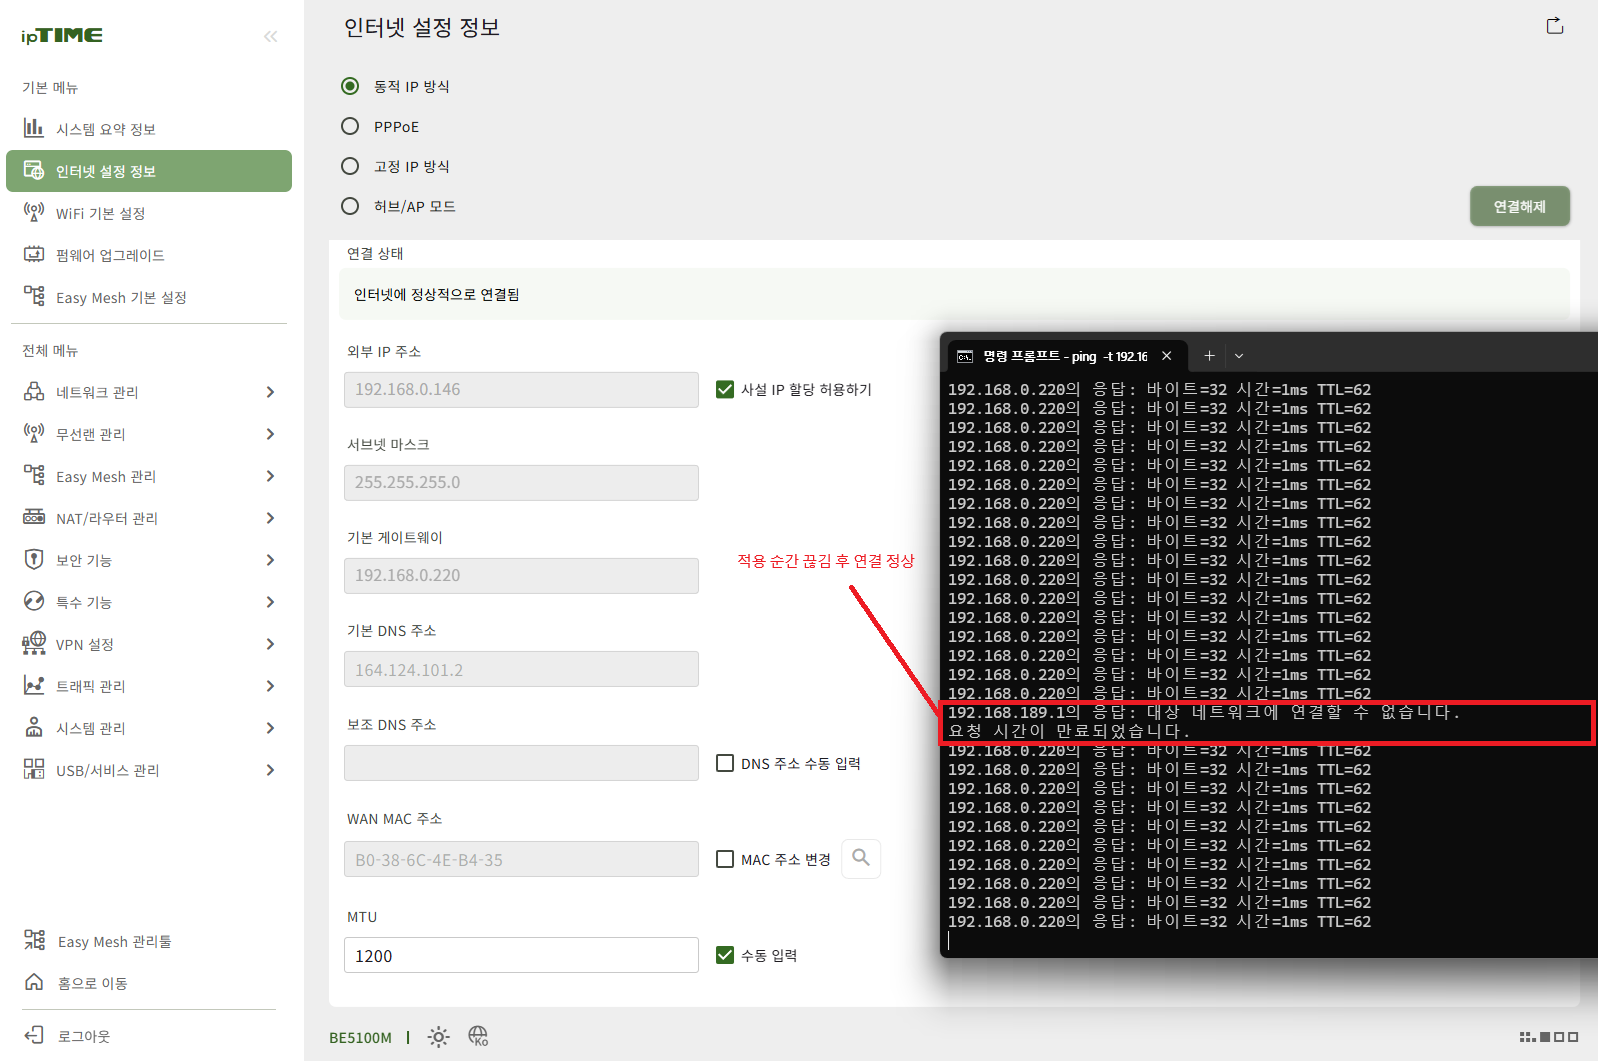Image resolution: width=1598 pixels, height=1061 pixels.
Task: Click the export icon at top right
Action: pyautogui.click(x=1554, y=26)
